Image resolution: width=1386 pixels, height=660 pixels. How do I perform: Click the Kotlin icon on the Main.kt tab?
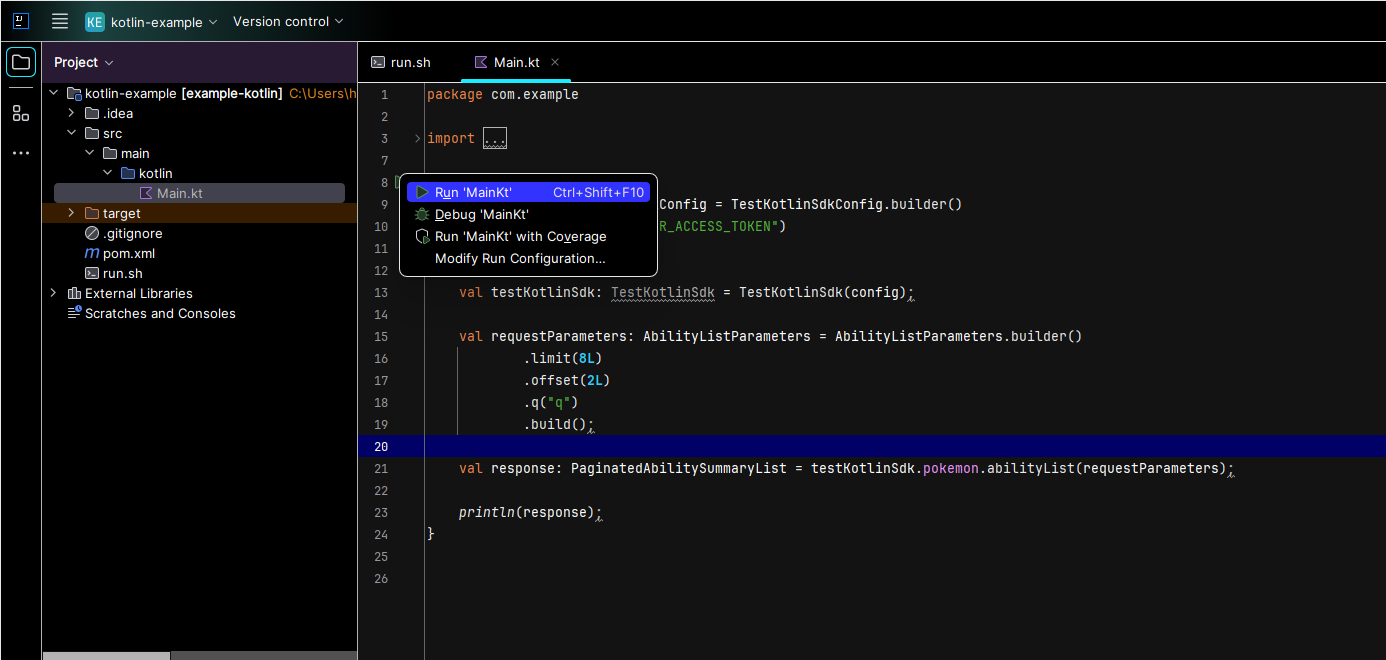pyautogui.click(x=482, y=62)
